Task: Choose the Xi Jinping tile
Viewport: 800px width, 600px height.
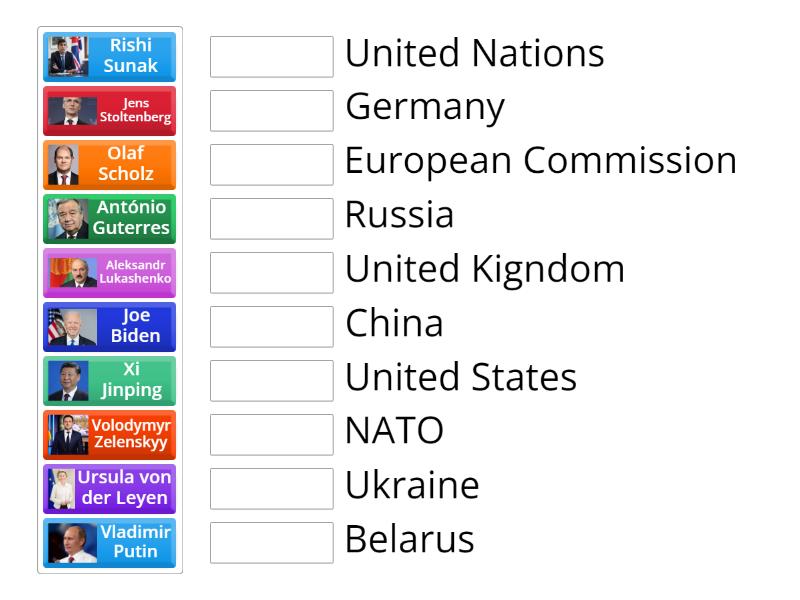Action: [109, 381]
